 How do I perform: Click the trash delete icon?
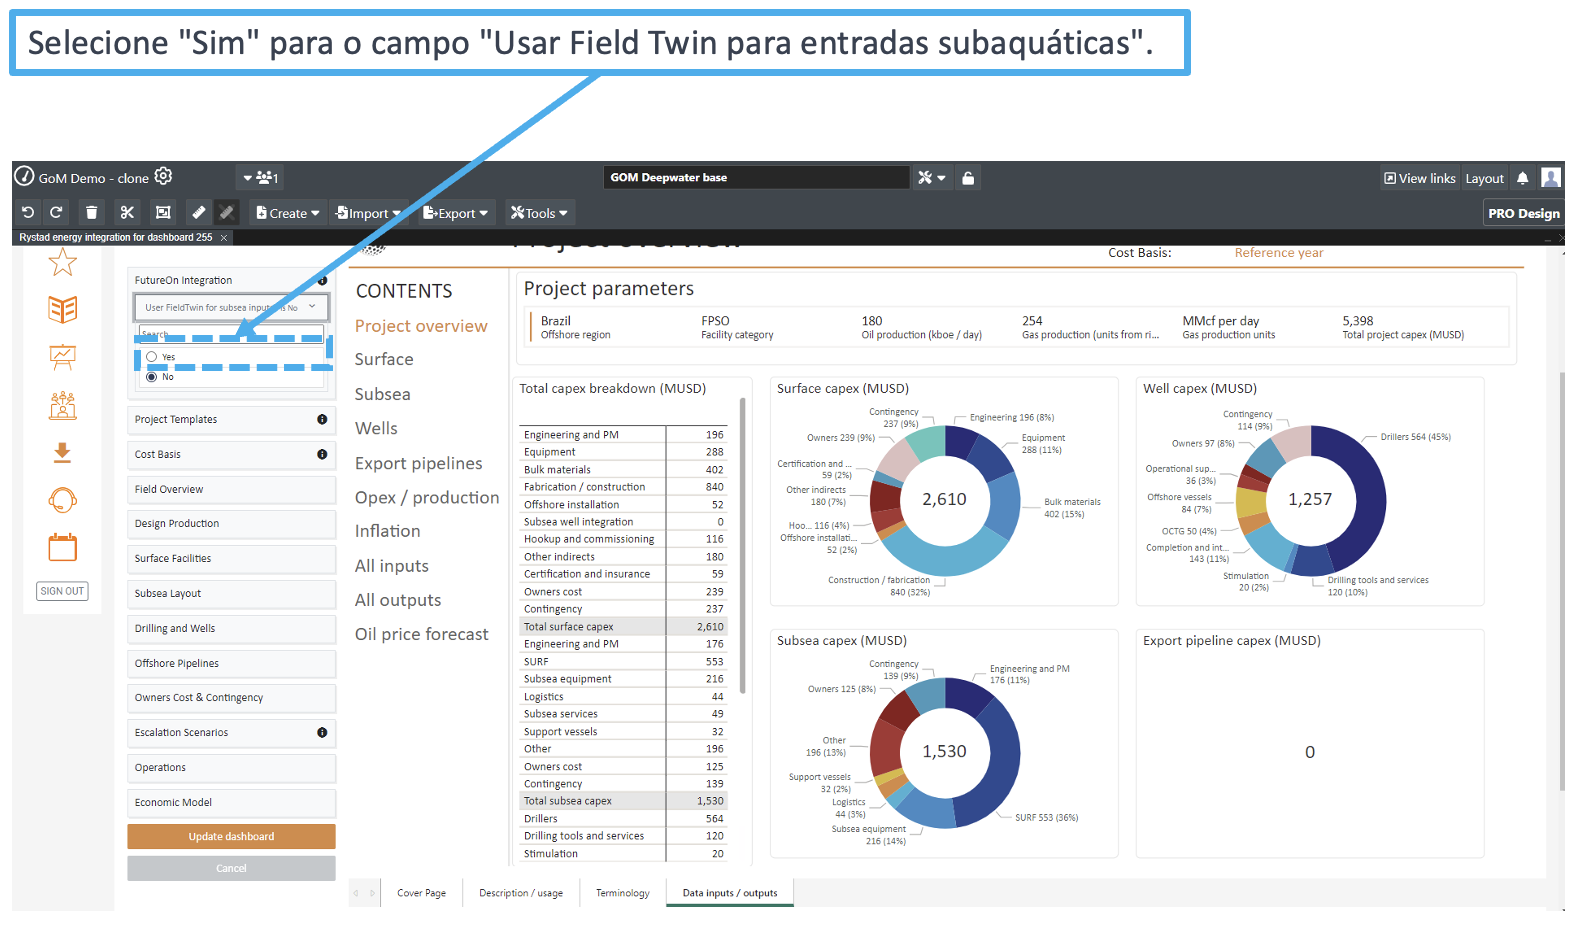[x=91, y=212]
